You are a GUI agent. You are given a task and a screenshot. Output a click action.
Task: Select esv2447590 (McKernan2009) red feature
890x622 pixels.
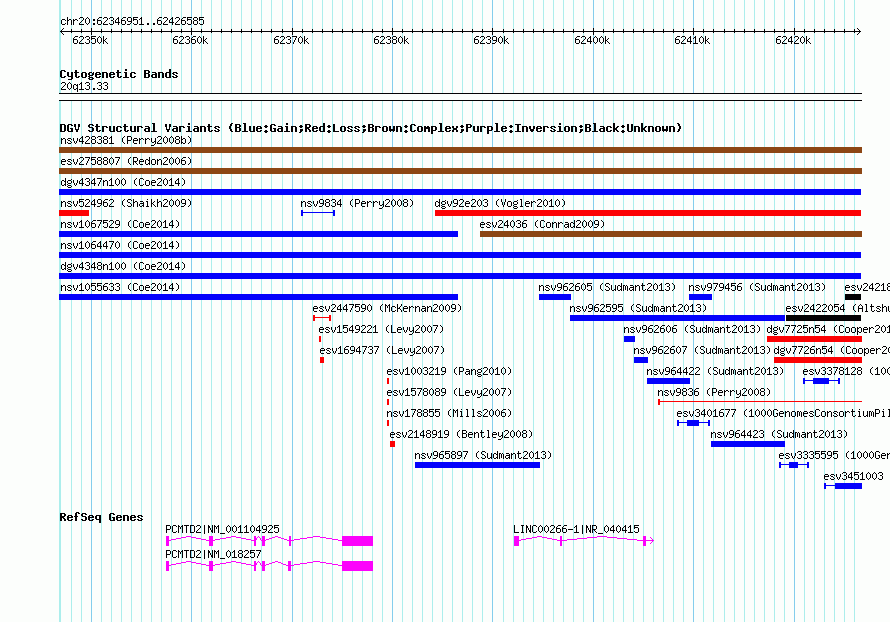coord(322,318)
